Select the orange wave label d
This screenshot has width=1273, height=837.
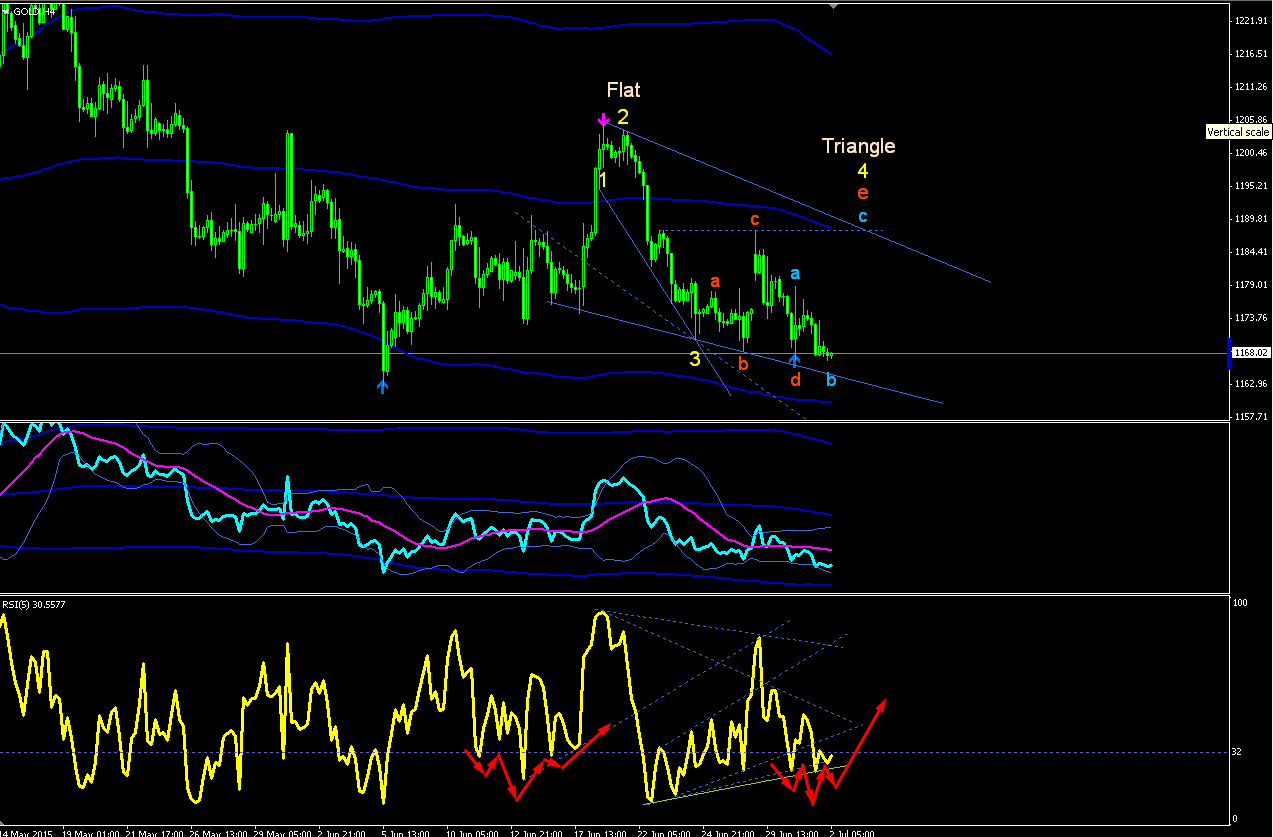pos(795,380)
